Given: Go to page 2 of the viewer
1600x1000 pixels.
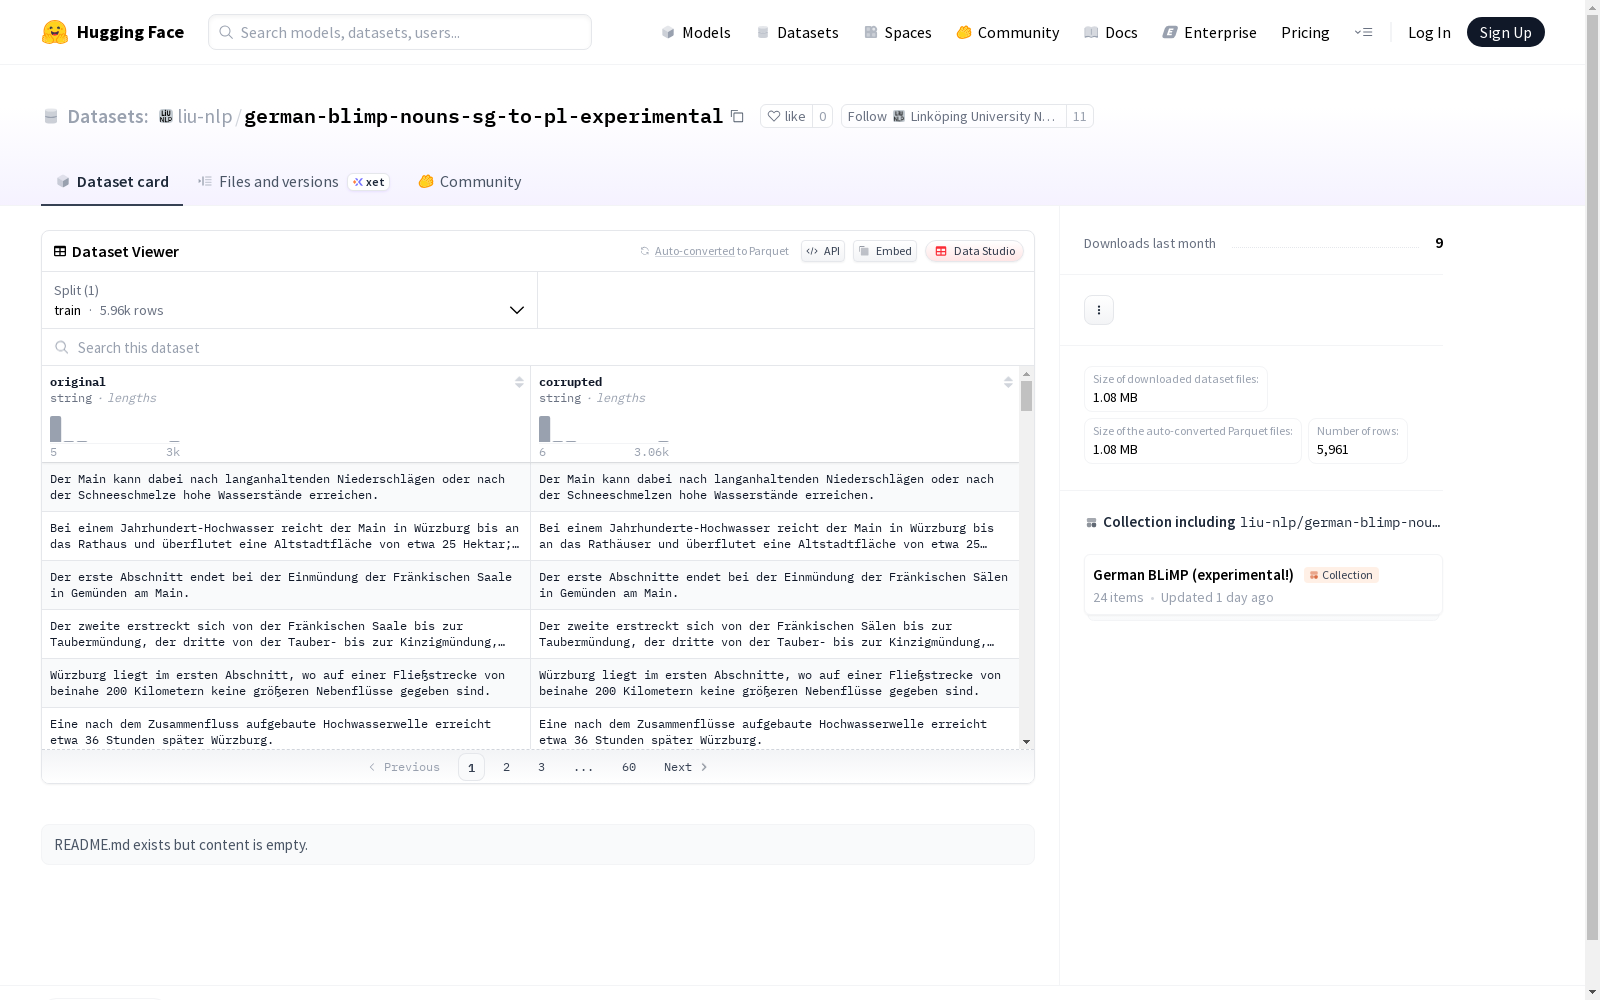Looking at the screenshot, I should (x=506, y=767).
